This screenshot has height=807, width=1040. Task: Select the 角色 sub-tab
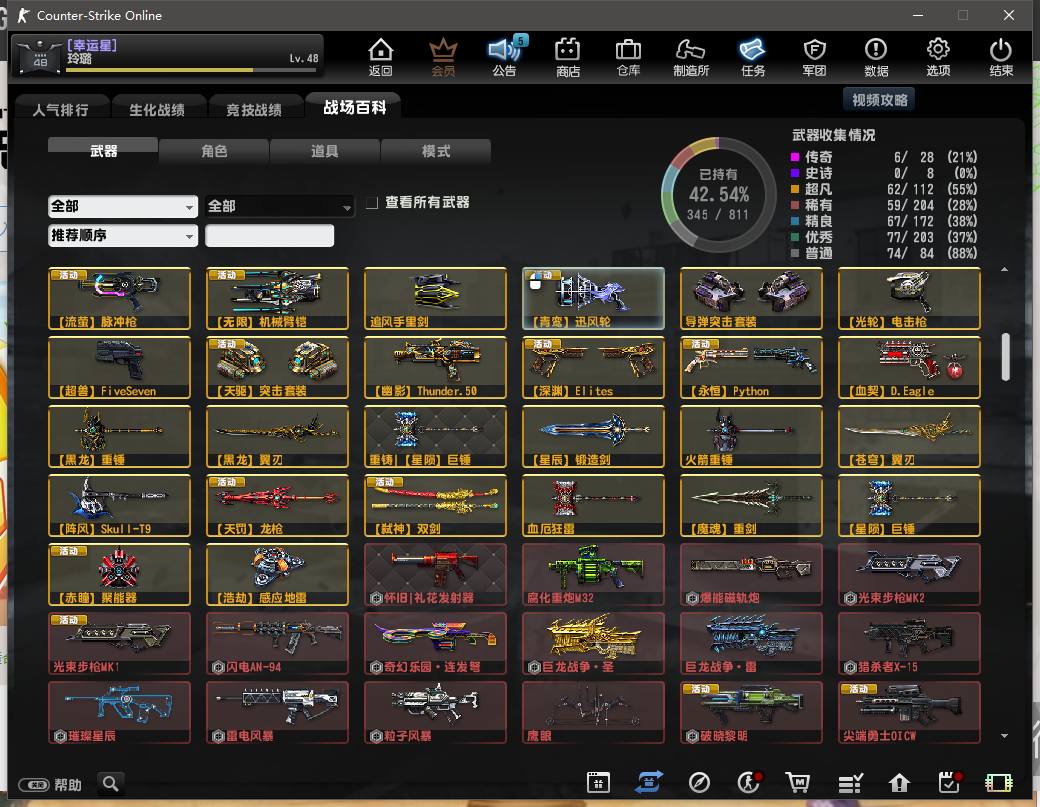pos(214,151)
